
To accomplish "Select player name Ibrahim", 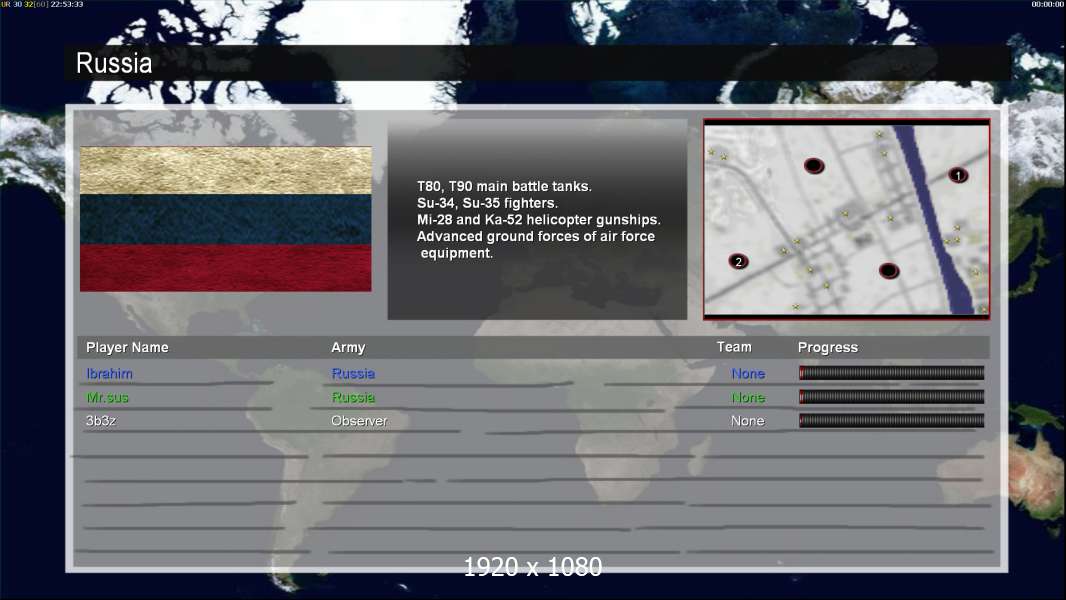I will (x=109, y=374).
